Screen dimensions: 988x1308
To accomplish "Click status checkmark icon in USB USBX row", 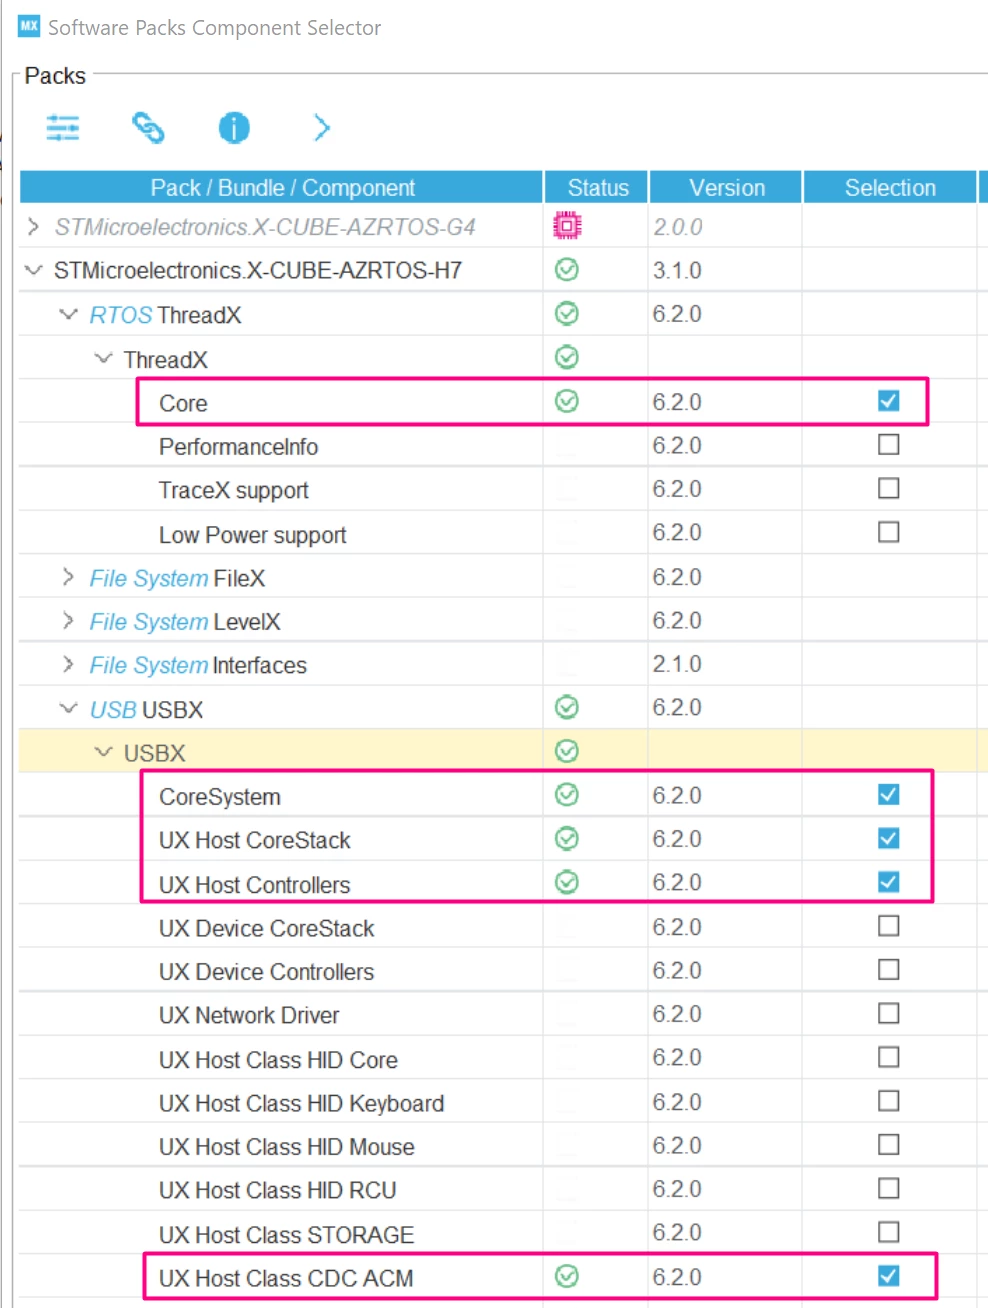I will click(x=567, y=708).
